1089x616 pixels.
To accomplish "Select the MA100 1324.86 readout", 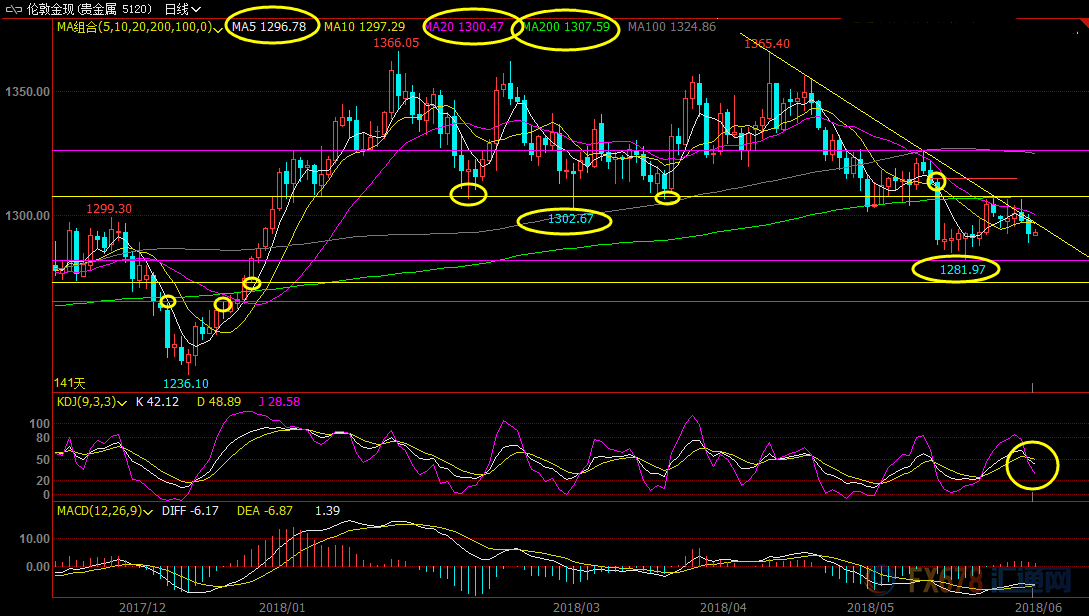I will (x=672, y=27).
